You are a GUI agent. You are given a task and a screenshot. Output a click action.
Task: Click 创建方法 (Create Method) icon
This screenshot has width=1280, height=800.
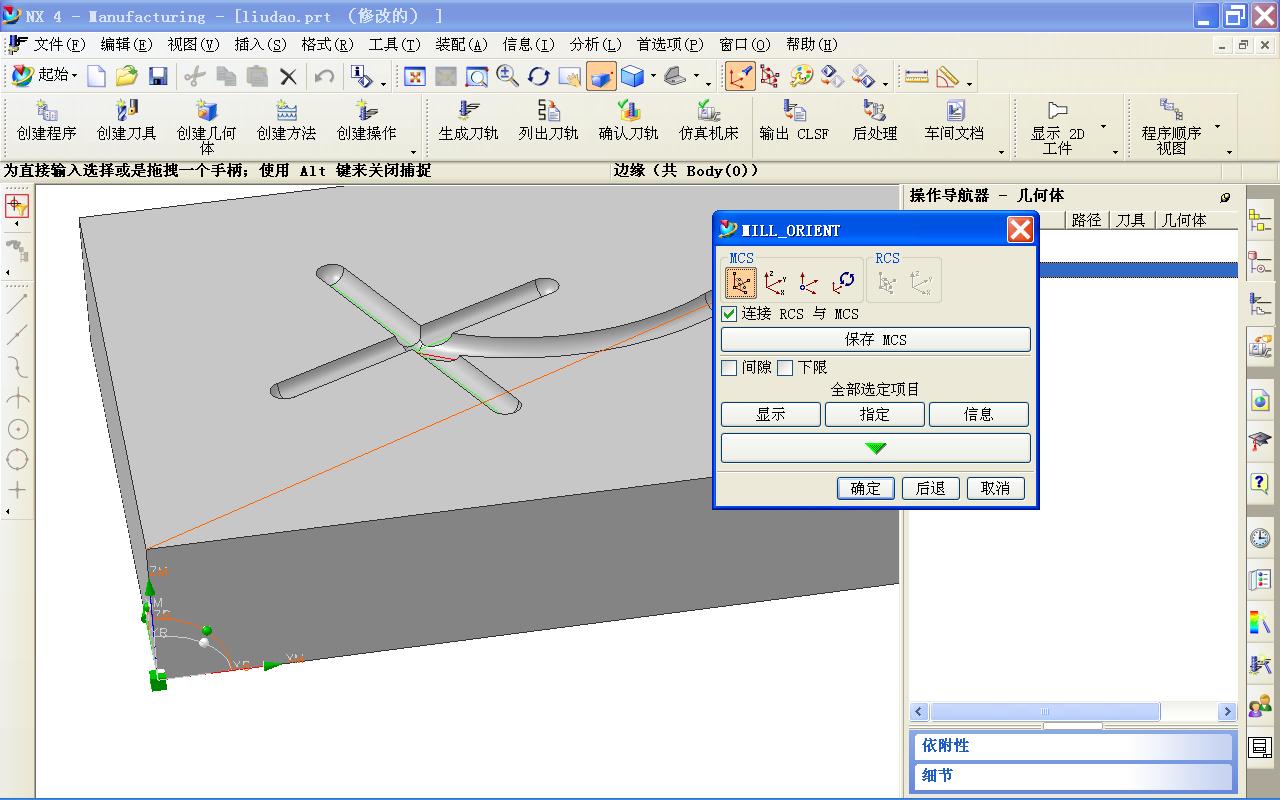pos(287,121)
